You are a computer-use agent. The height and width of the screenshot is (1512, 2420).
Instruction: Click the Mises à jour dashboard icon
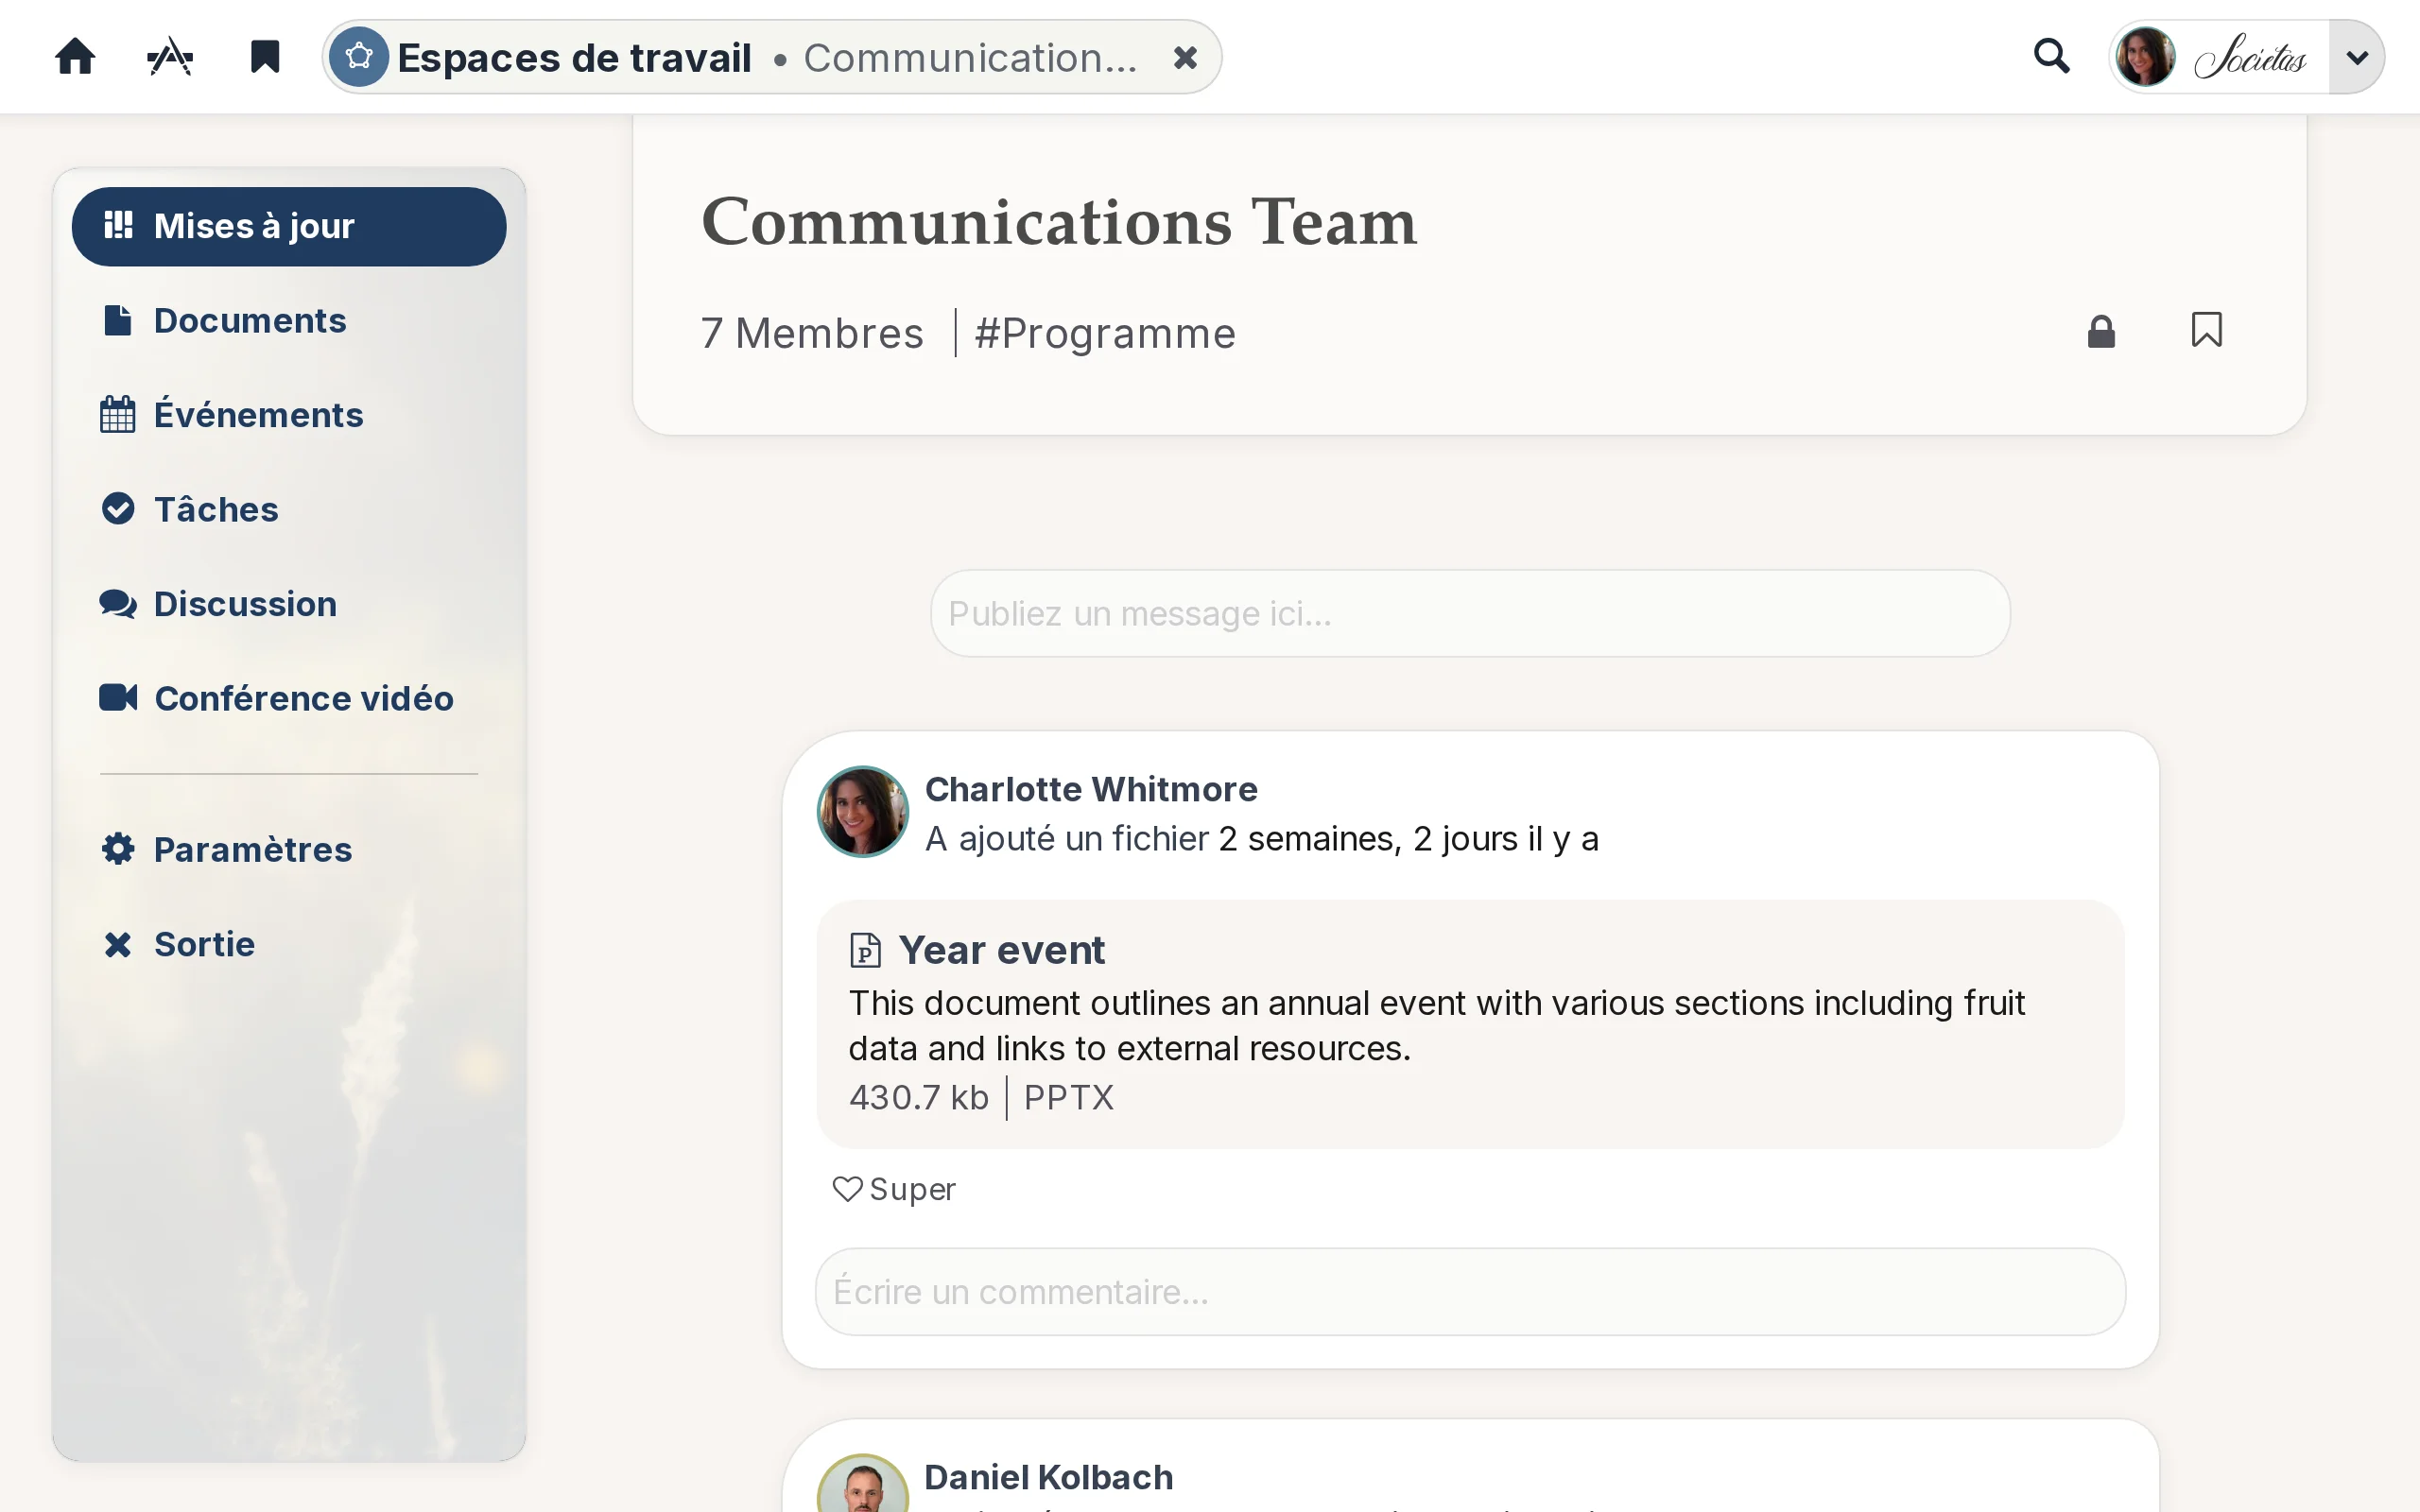(x=118, y=225)
